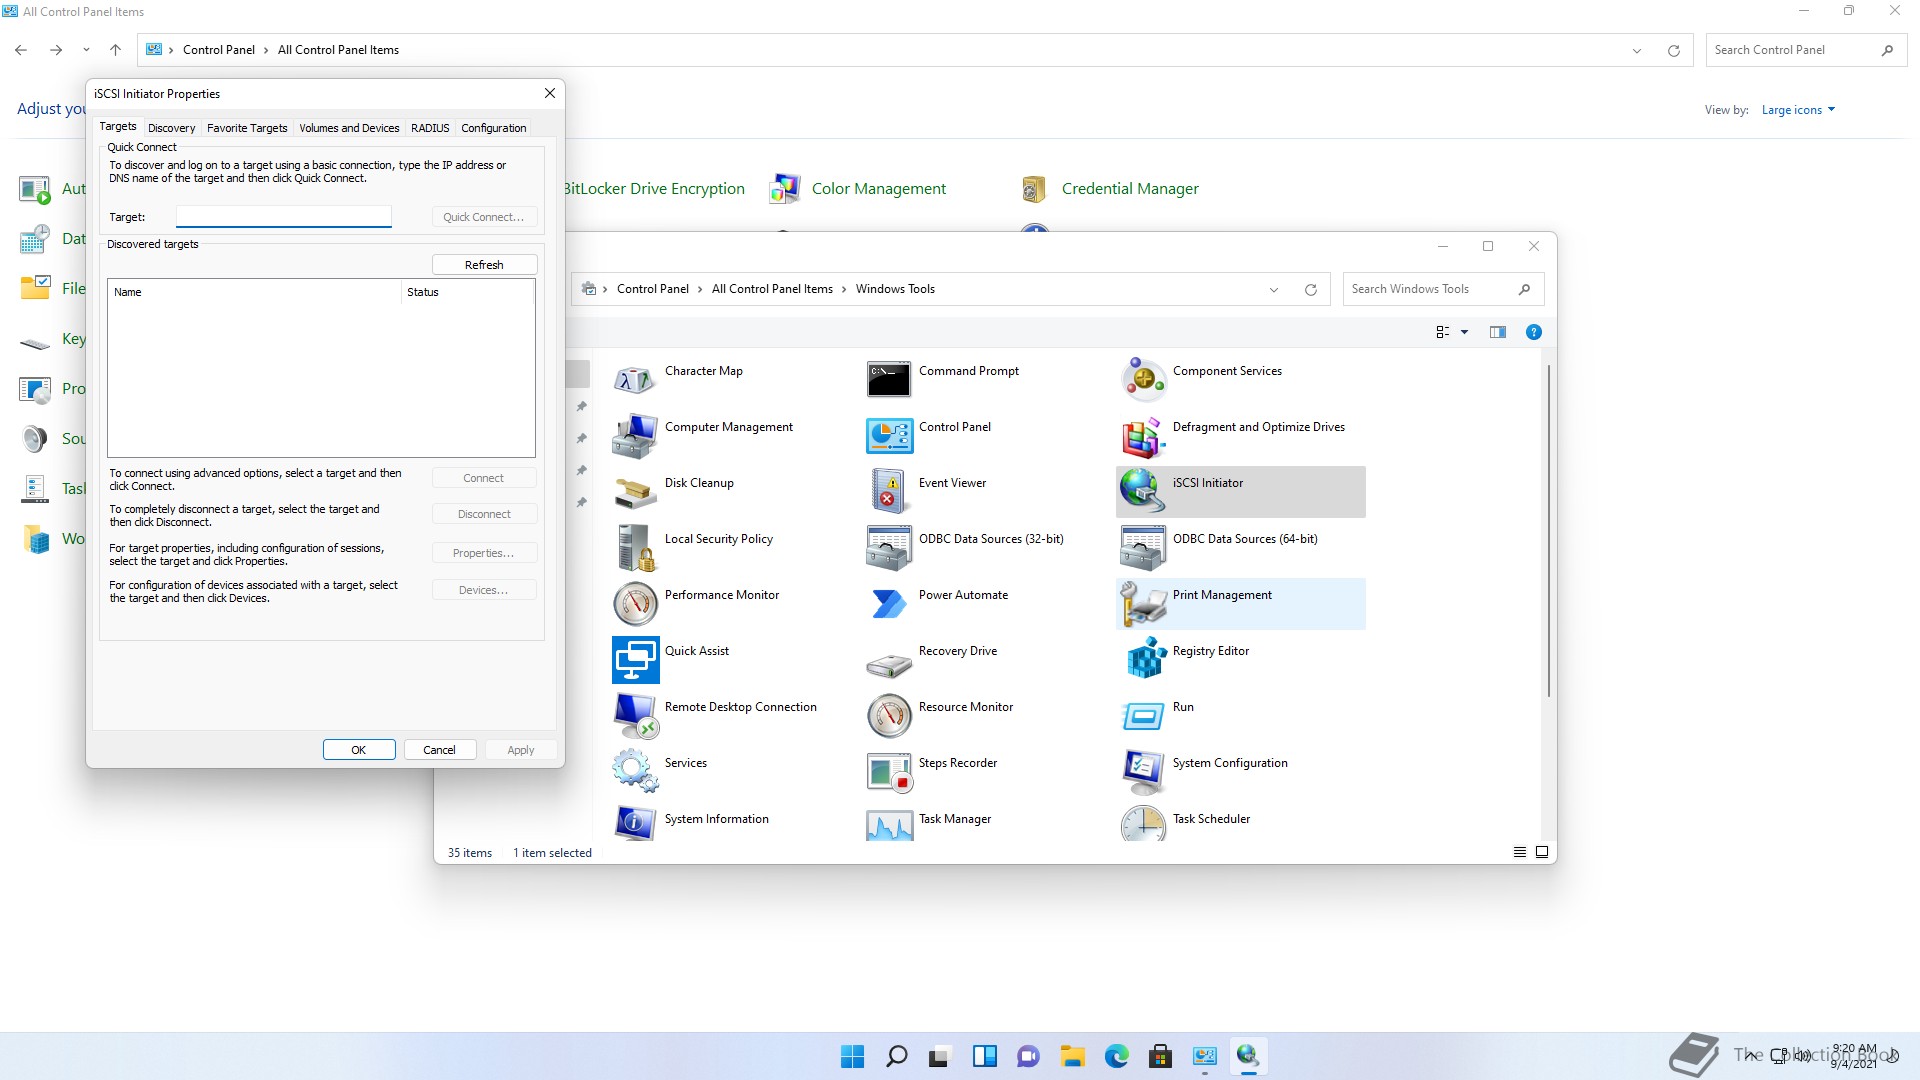Switch to the Configuration tab

pyautogui.click(x=493, y=128)
